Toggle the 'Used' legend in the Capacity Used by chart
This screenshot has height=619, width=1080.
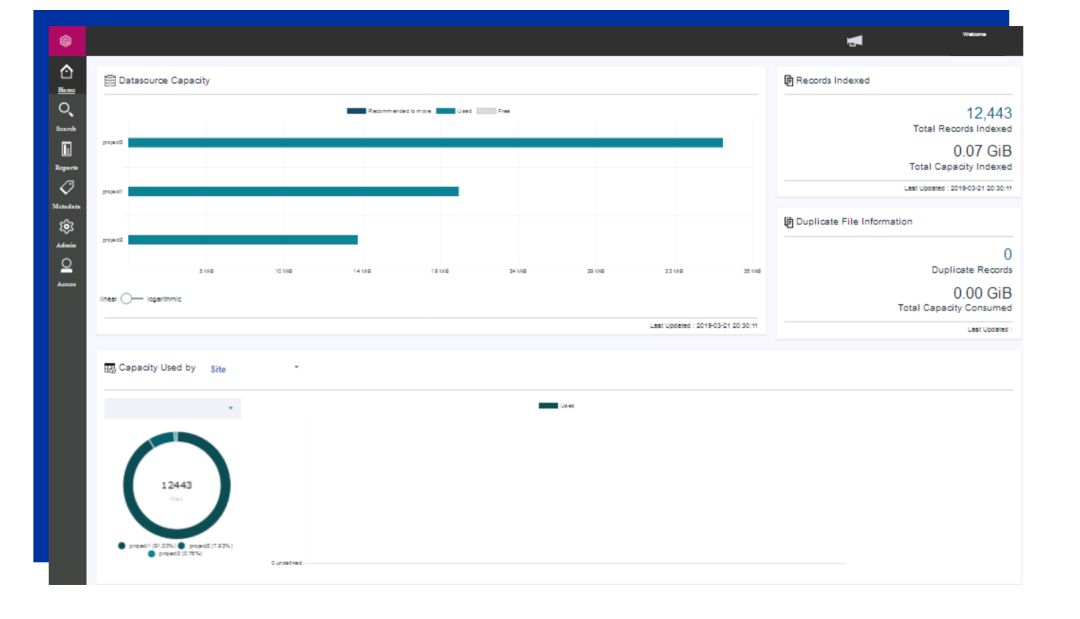(548, 406)
